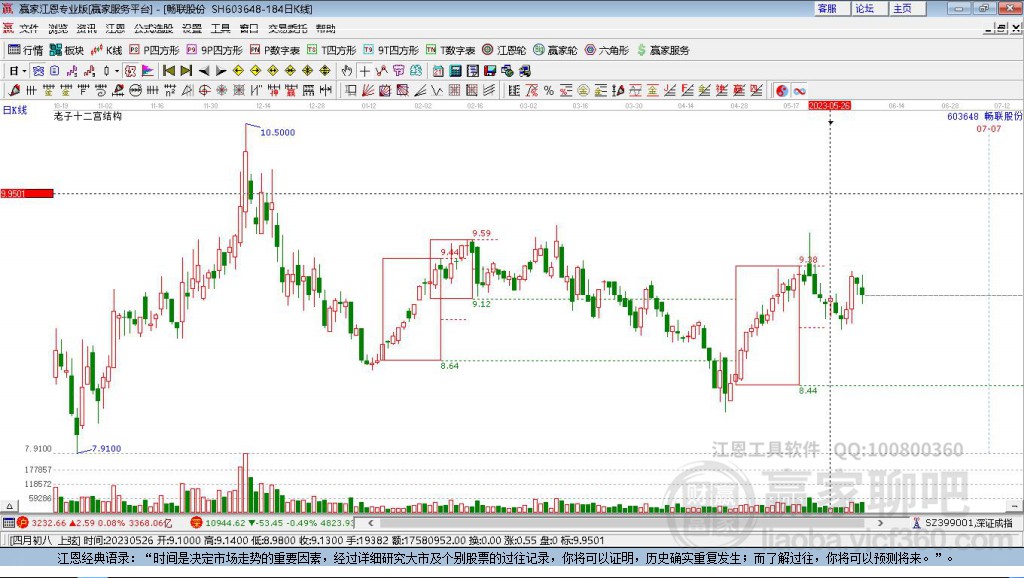This screenshot has width=1024, height=578.
Task: Click the n² drawing tool icon
Action: pos(170,90)
